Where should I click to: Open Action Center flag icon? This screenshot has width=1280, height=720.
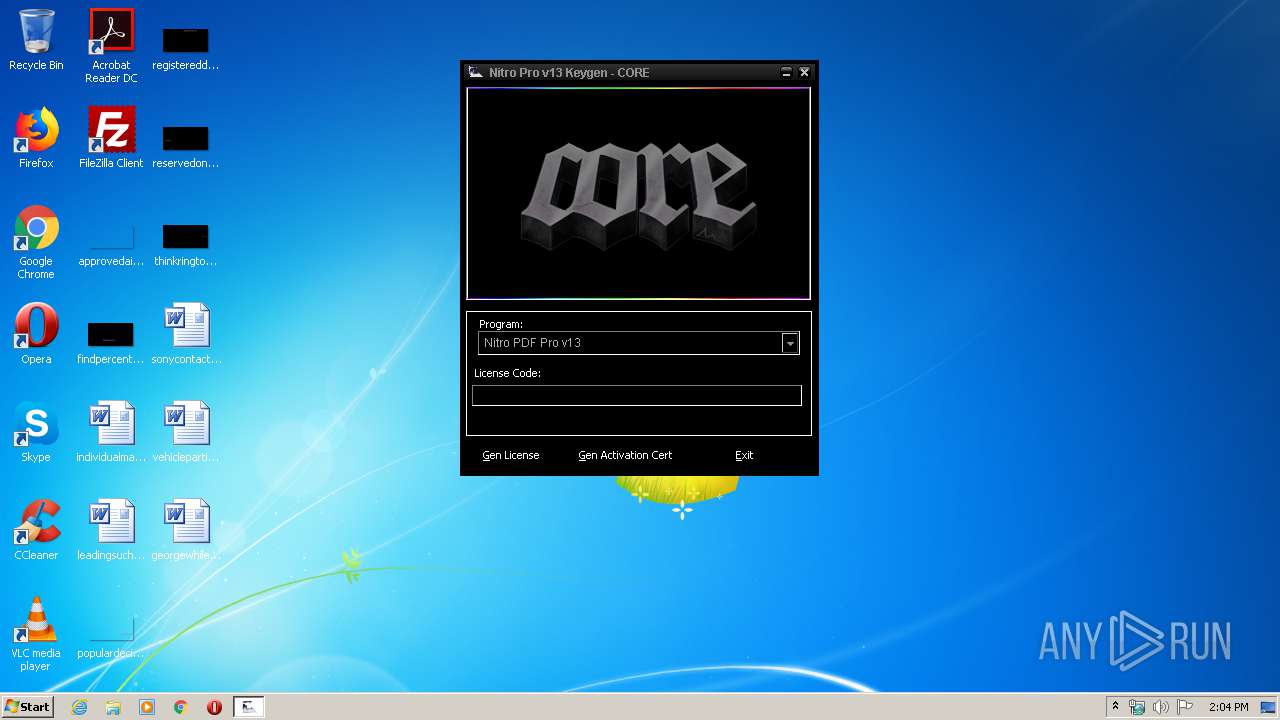click(1185, 707)
